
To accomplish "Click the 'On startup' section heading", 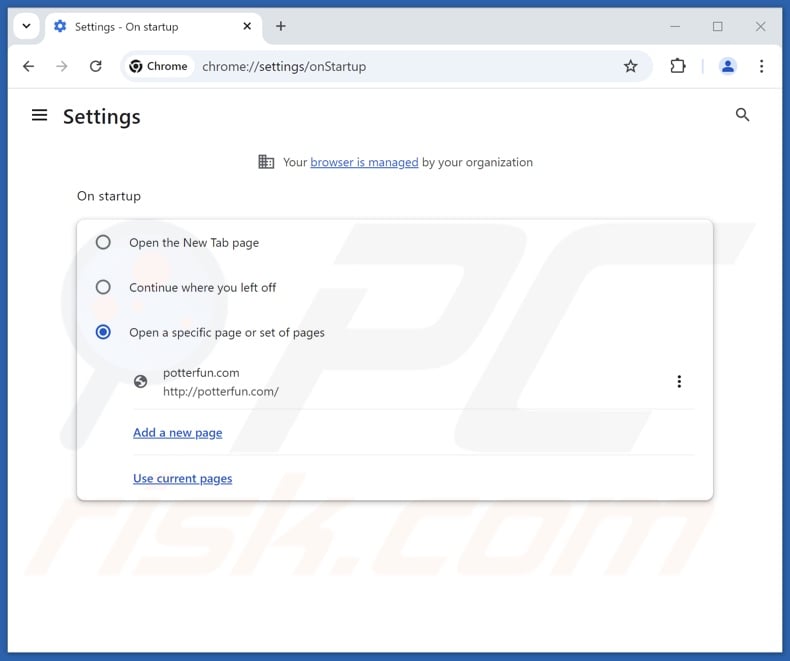I will [x=109, y=196].
